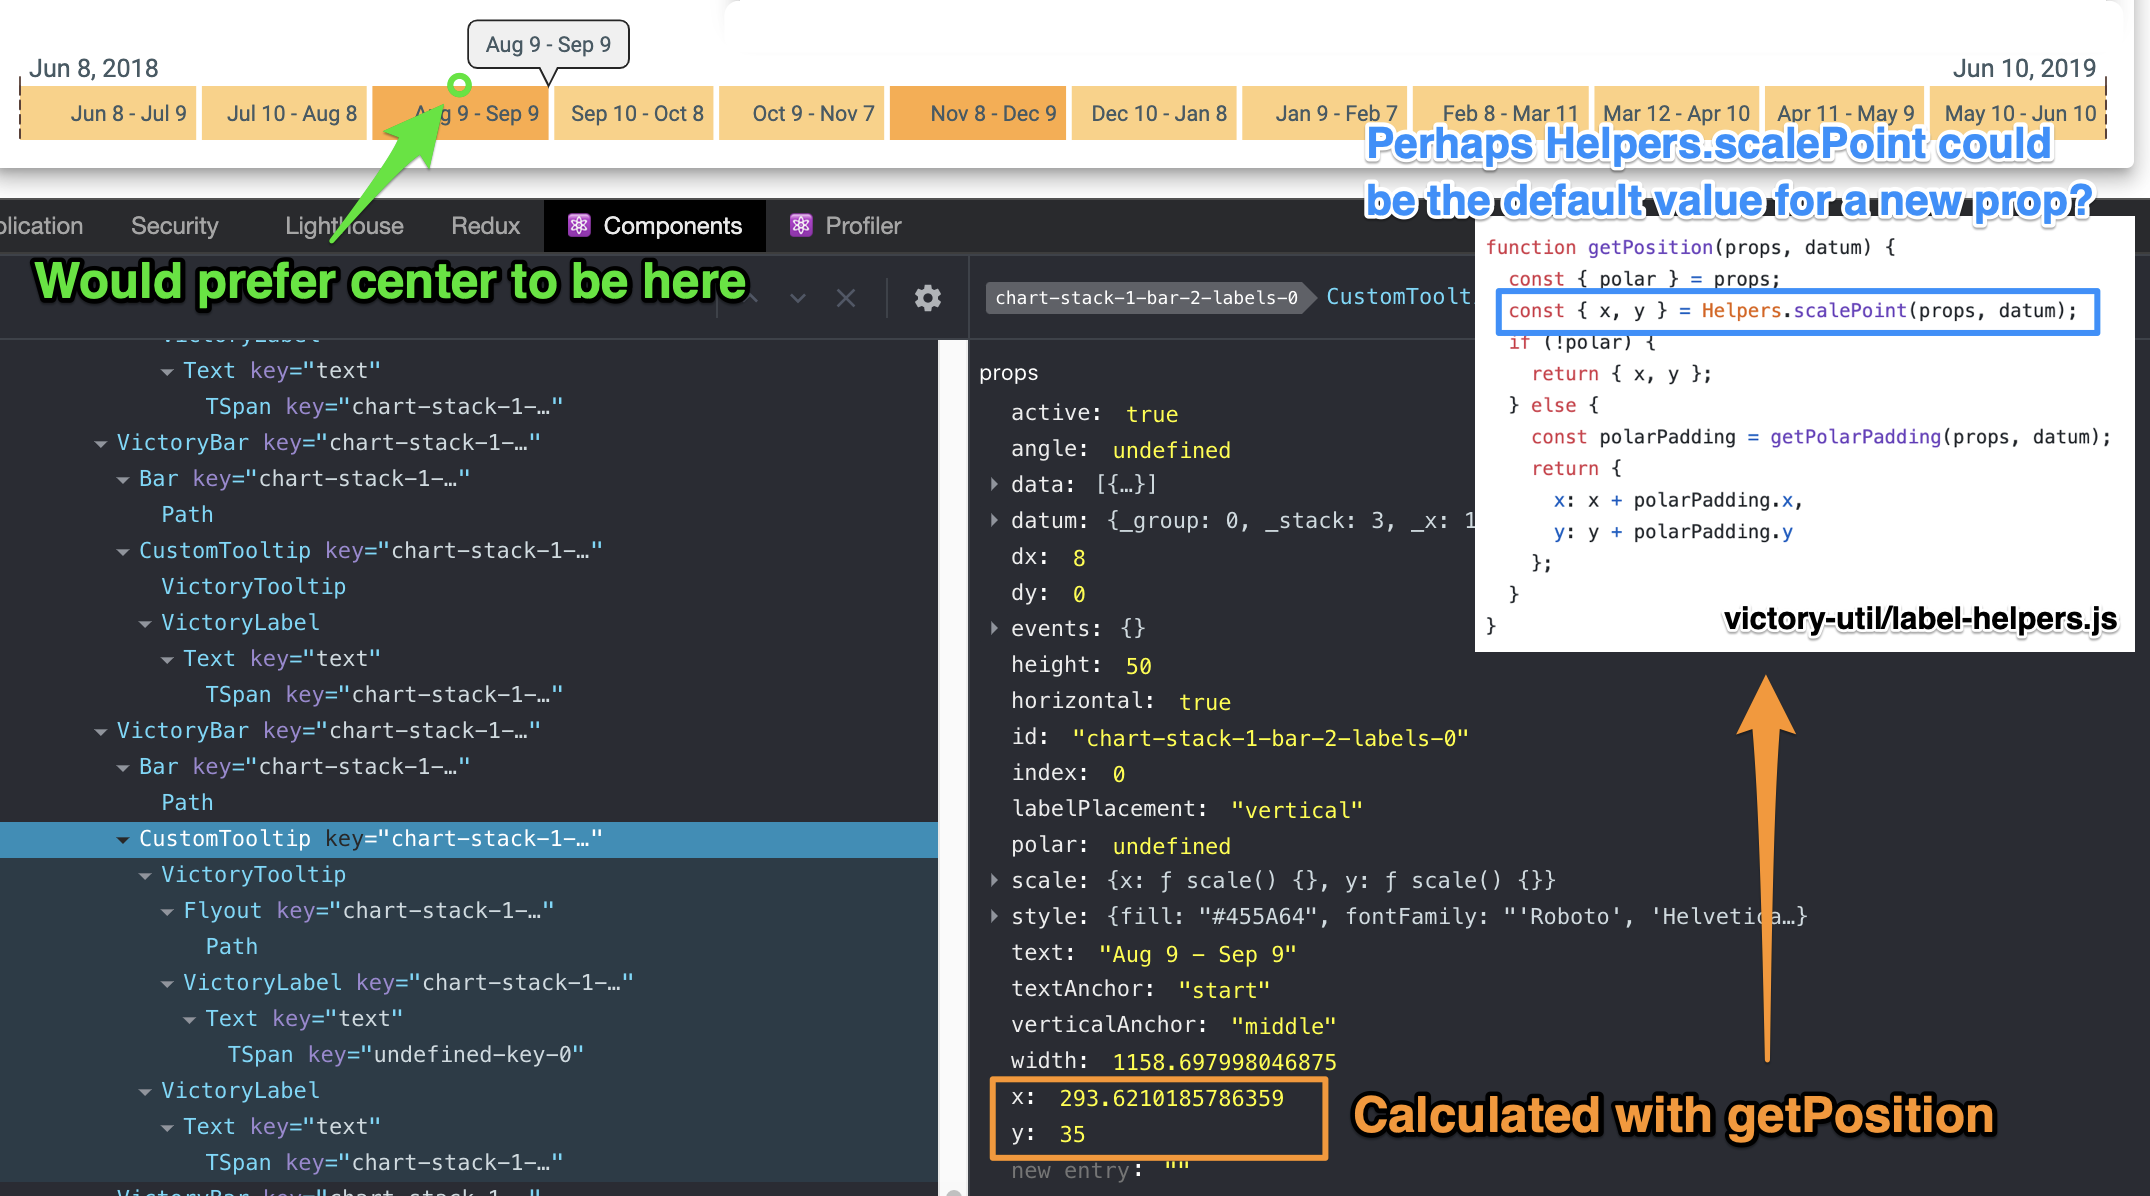Toggle the active prop true value
This screenshot has width=2150, height=1196.
1151,414
